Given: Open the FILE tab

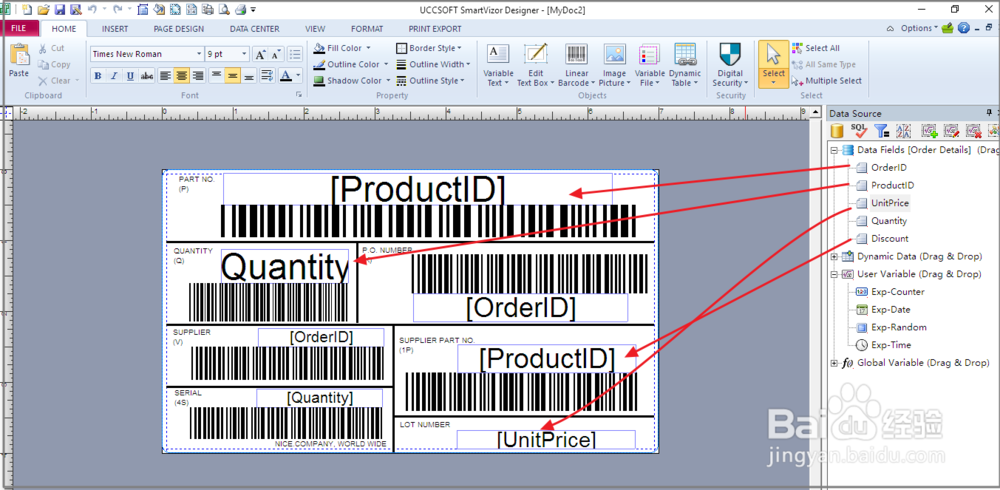Looking at the screenshot, I should (x=19, y=29).
